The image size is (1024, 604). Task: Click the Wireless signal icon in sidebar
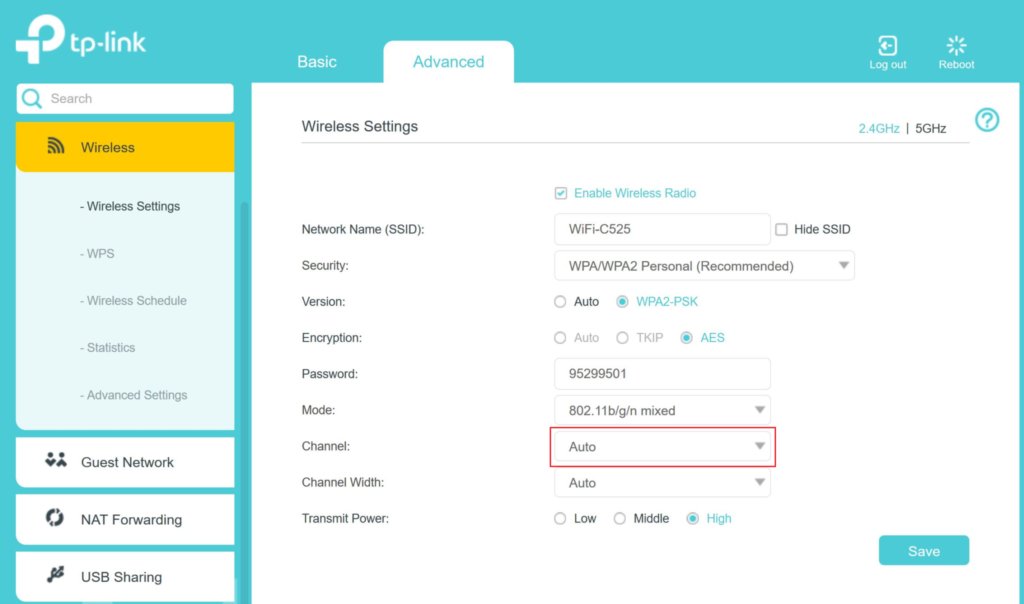(56, 147)
